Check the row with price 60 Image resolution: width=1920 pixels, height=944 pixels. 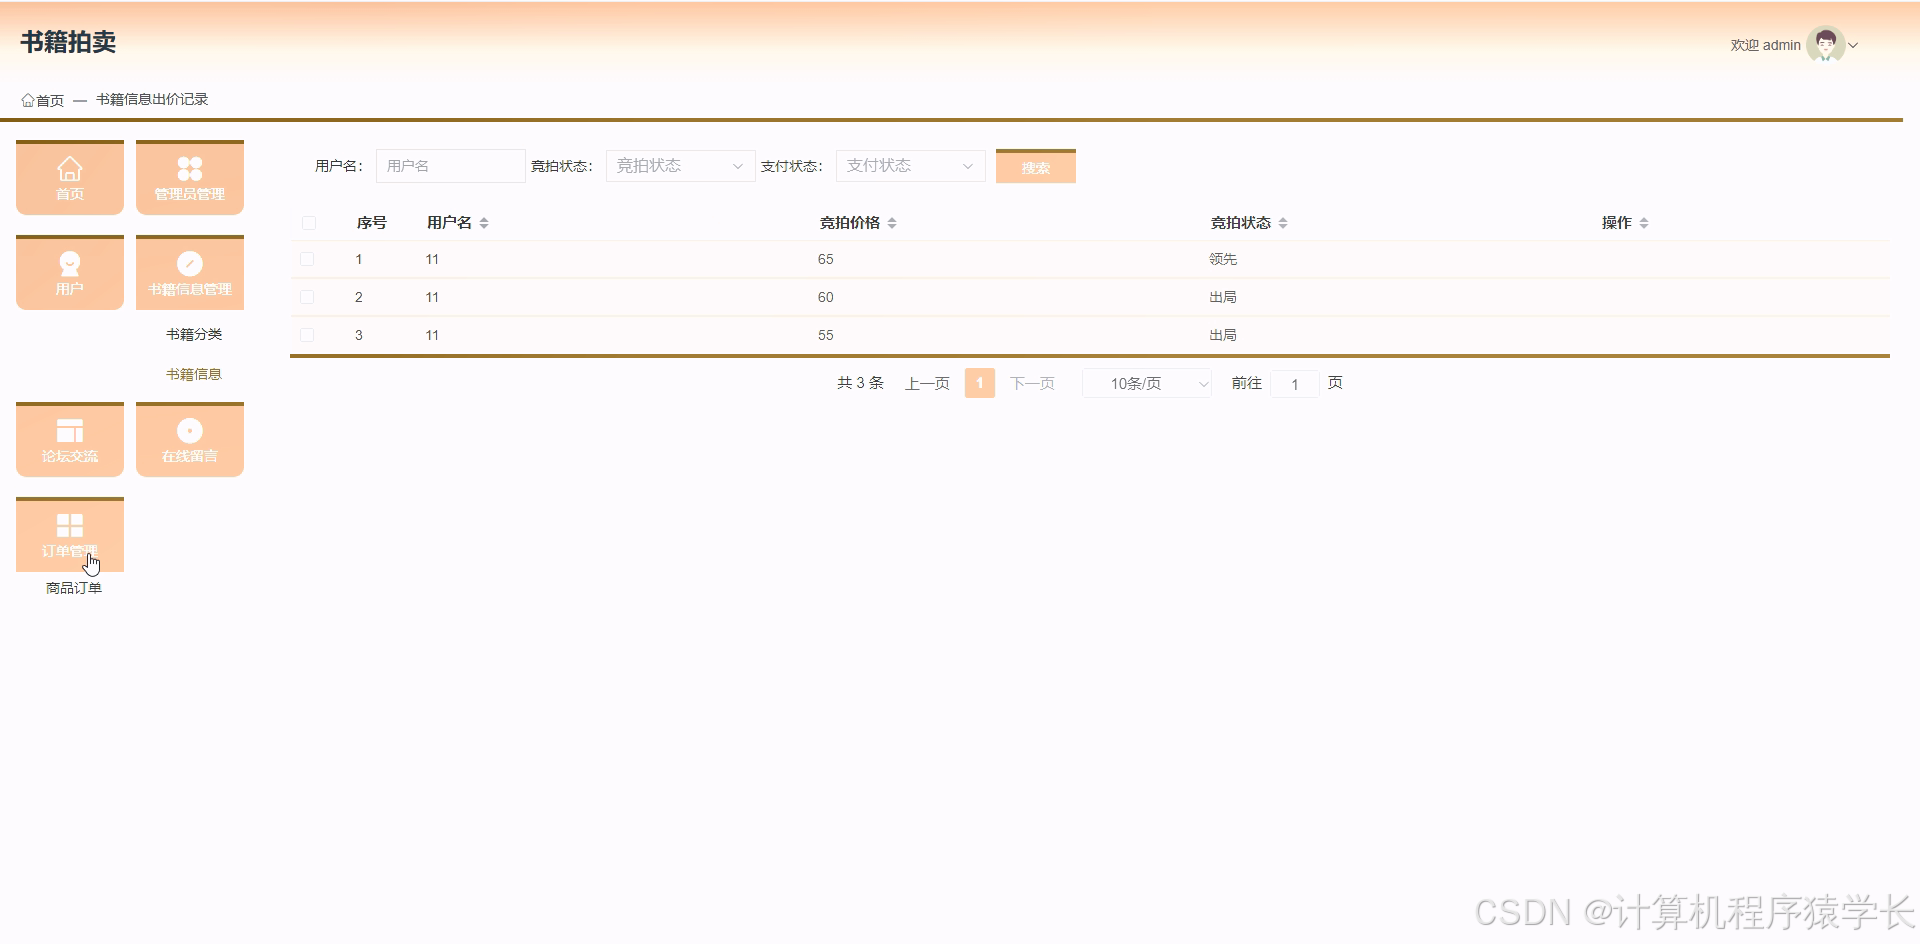pos(307,297)
